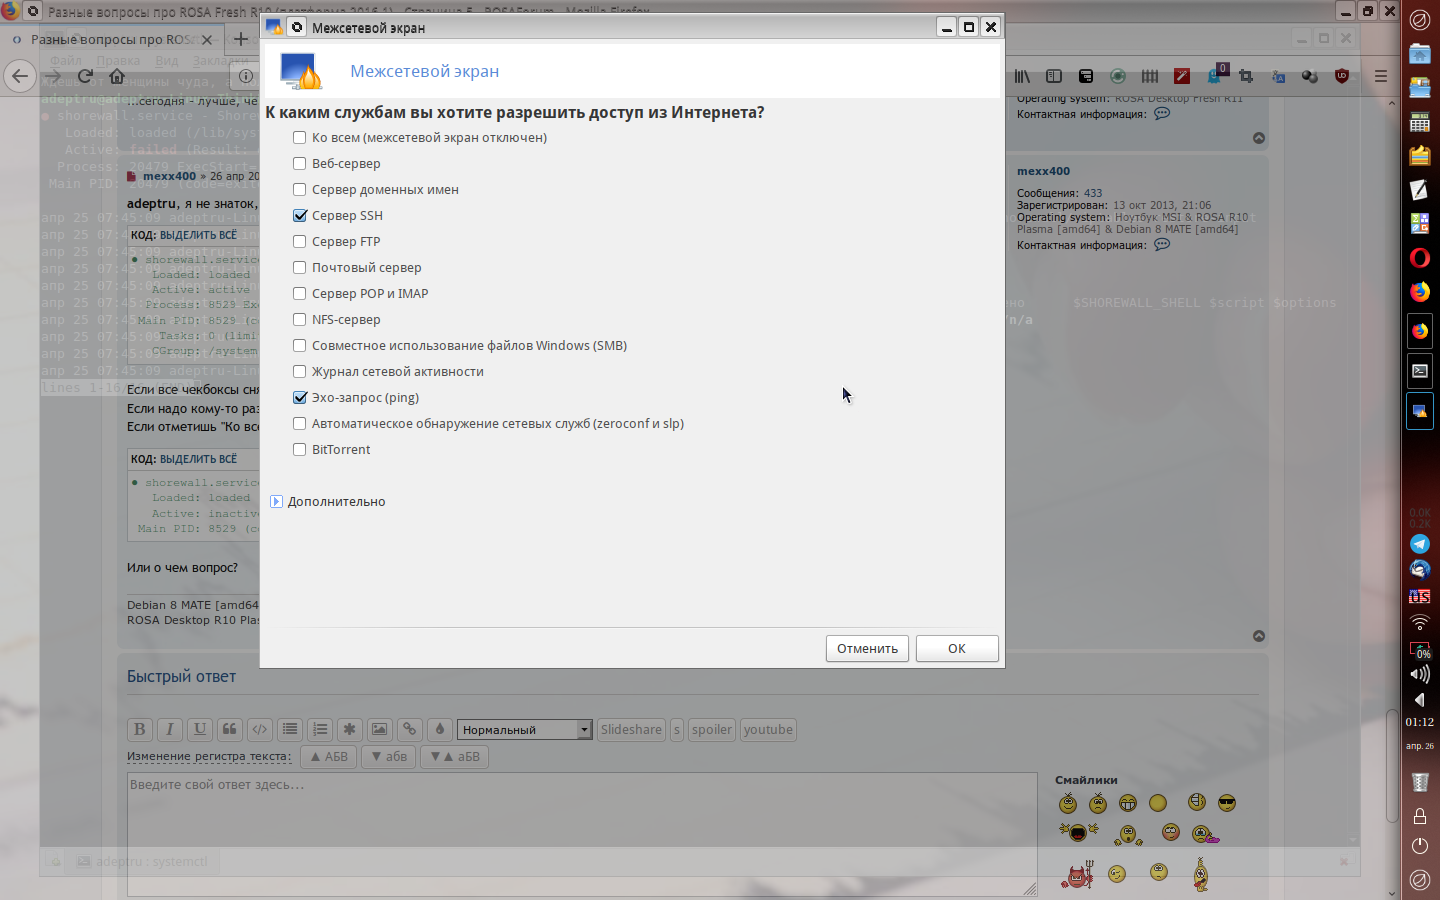Image resolution: width=1440 pixels, height=900 pixels.
Task: Click the lowercase 'абв' case button
Action: tap(389, 757)
